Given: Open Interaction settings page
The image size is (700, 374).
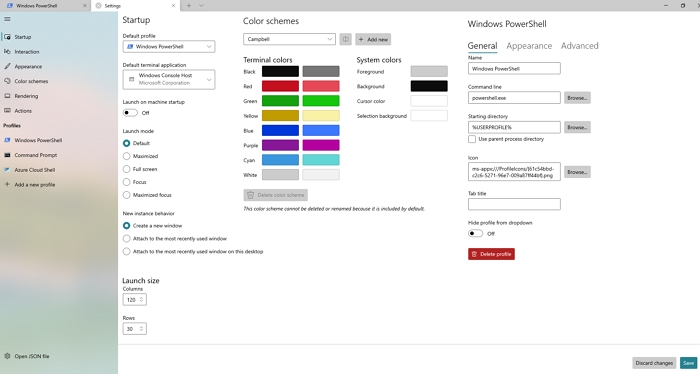Looking at the screenshot, I should (27, 52).
